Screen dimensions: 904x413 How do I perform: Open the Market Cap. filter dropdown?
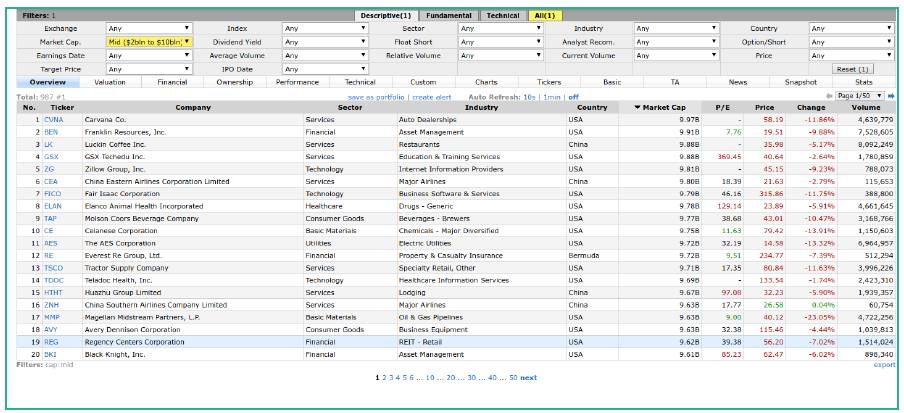coord(149,42)
